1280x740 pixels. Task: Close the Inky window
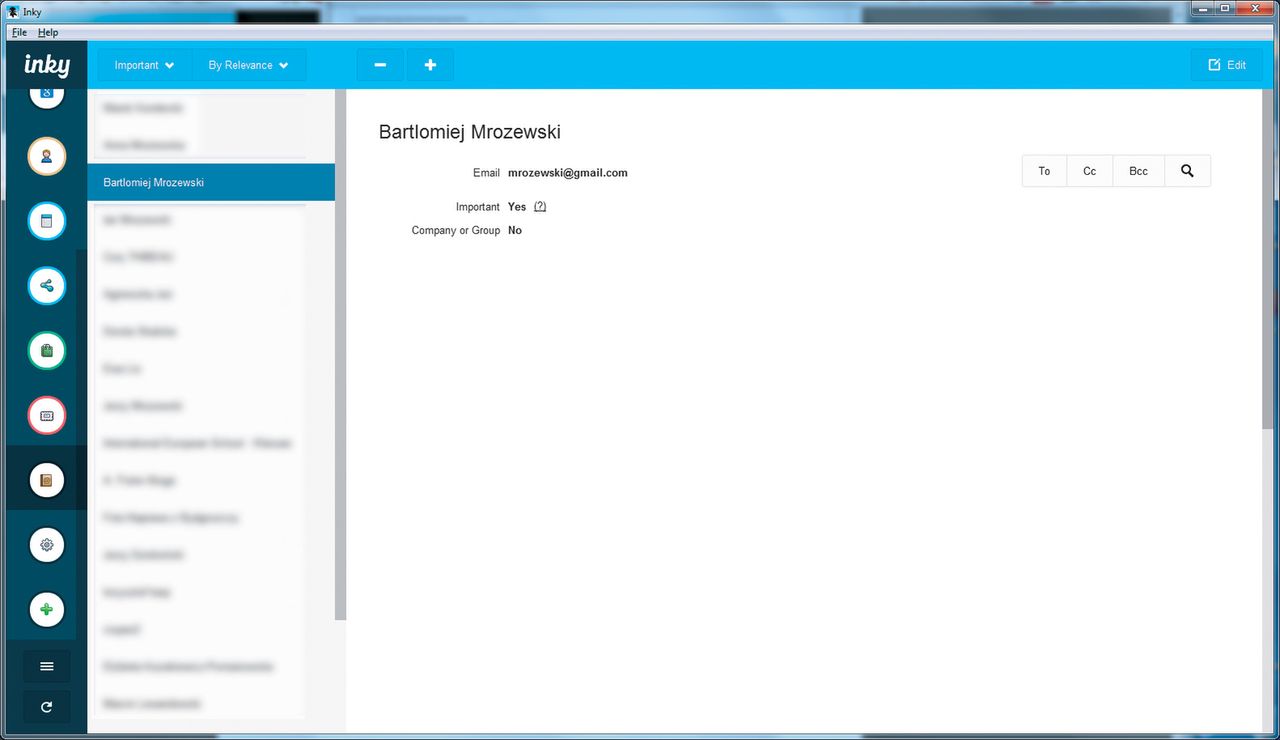click(x=1255, y=8)
